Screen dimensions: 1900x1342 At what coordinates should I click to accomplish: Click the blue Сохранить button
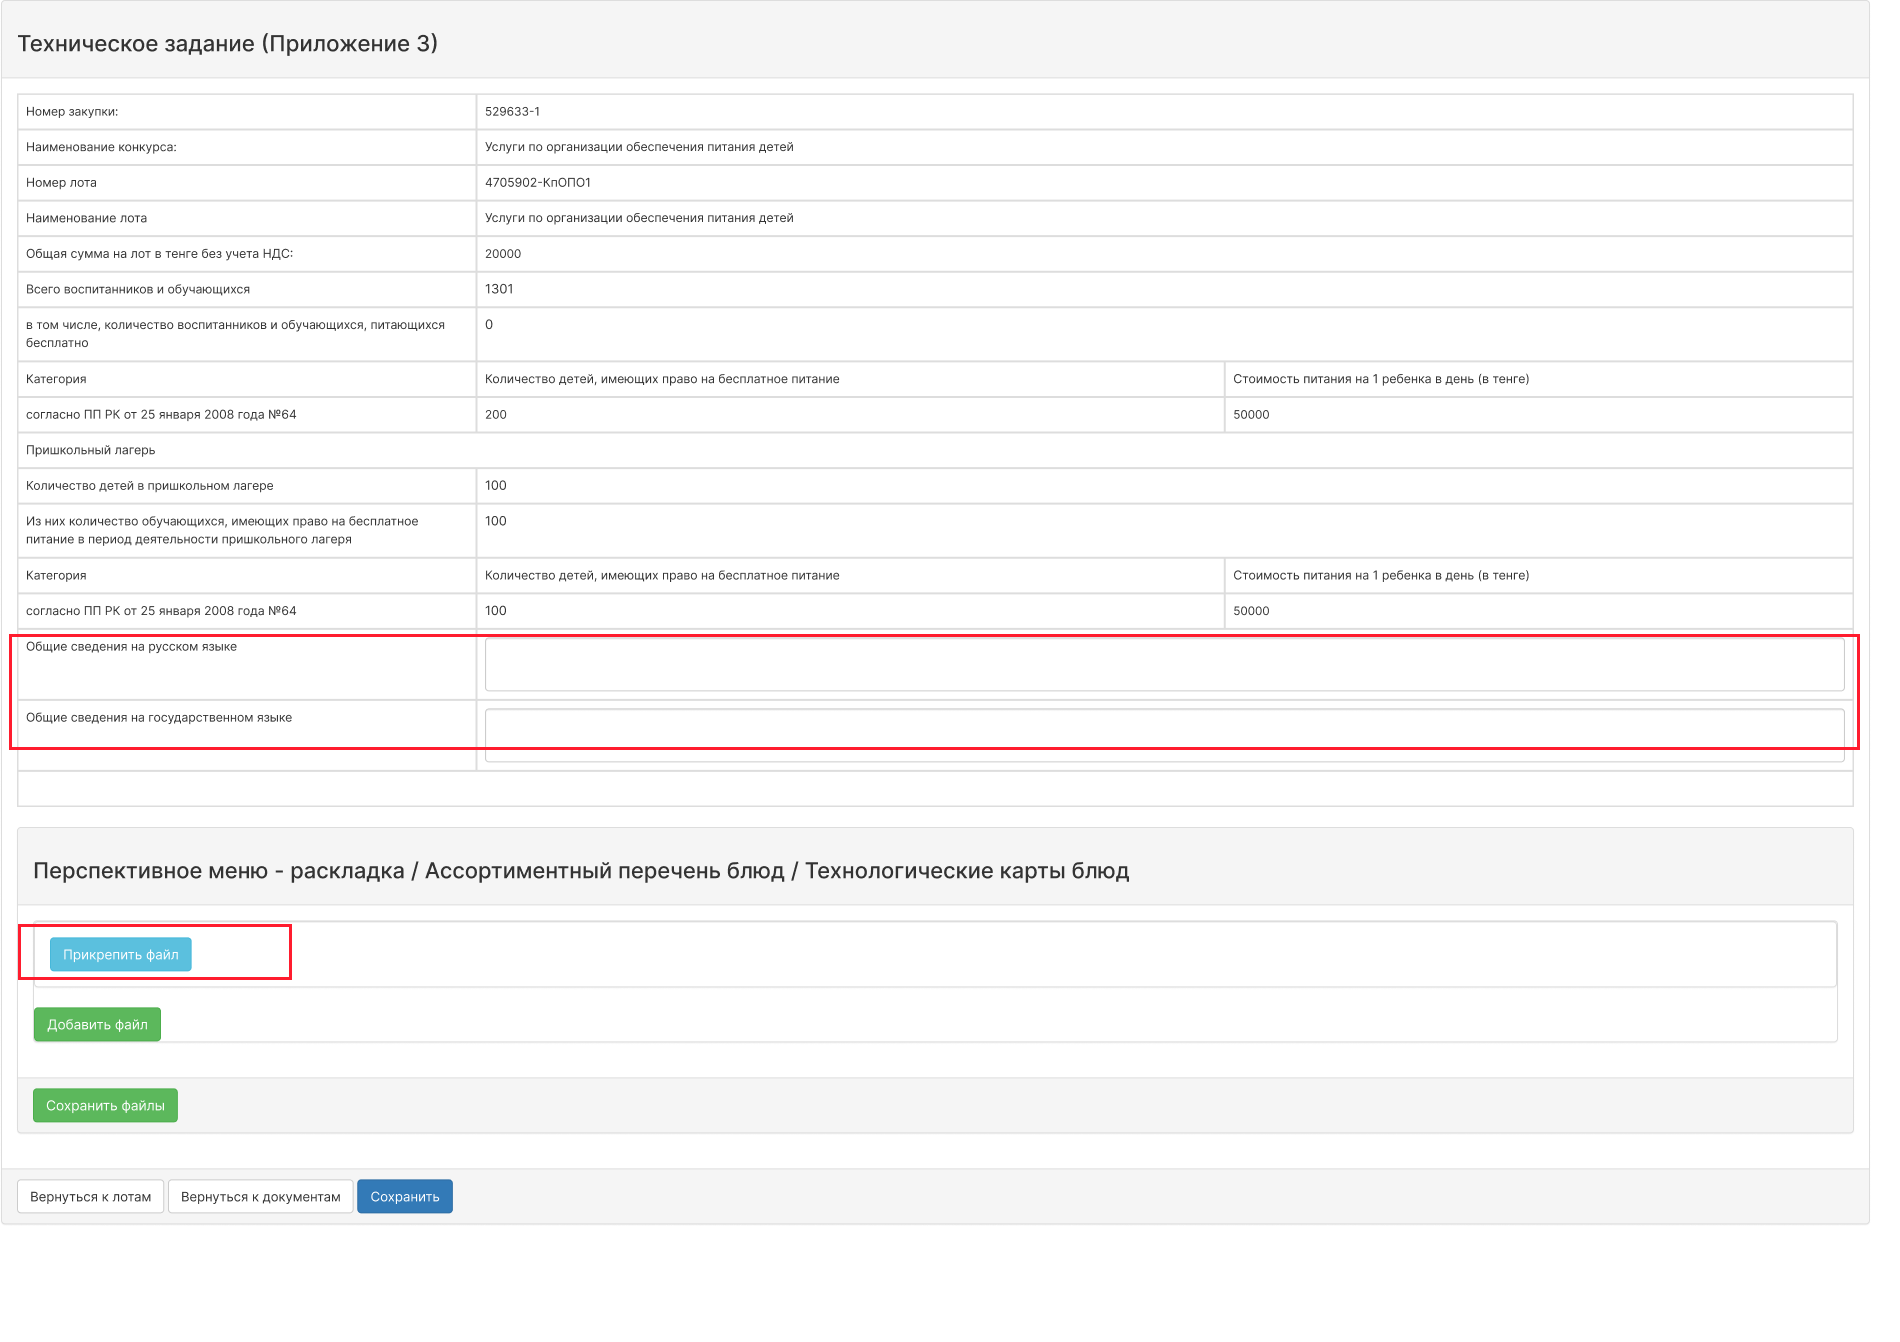pos(405,1197)
